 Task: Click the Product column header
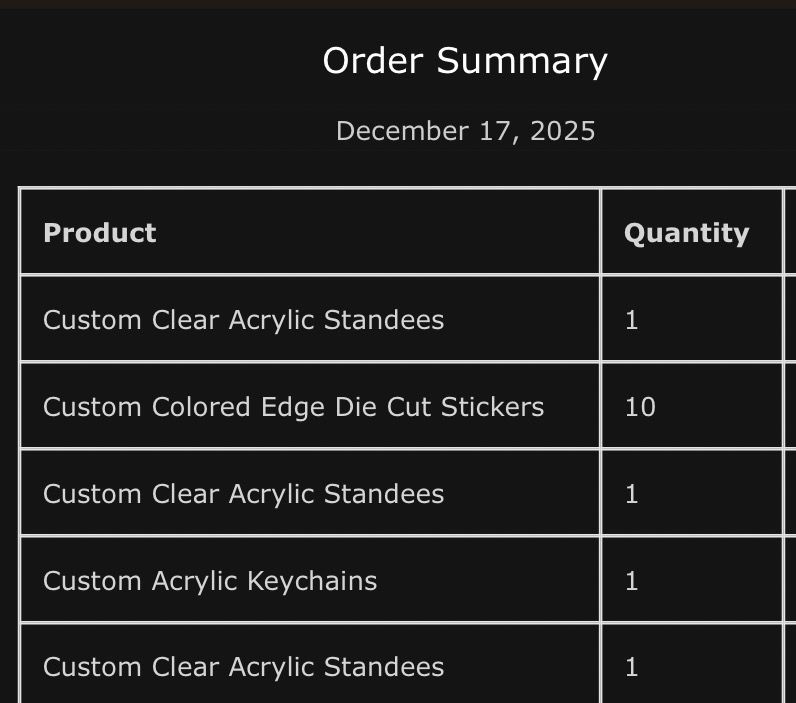point(100,233)
